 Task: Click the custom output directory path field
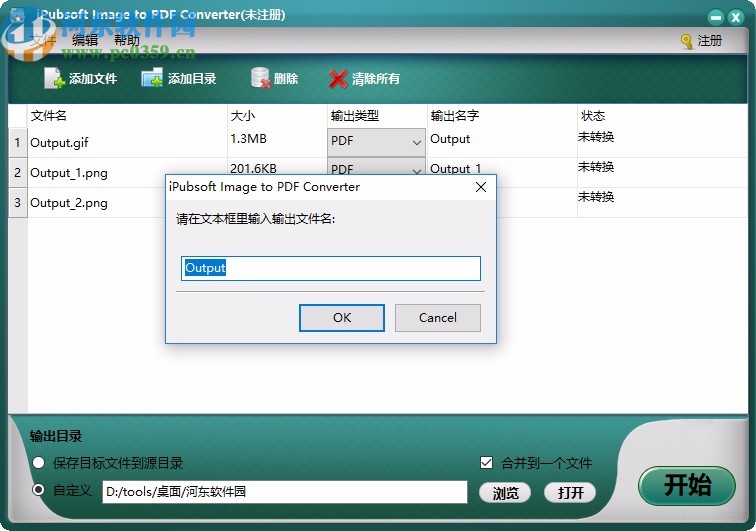[x=285, y=492]
